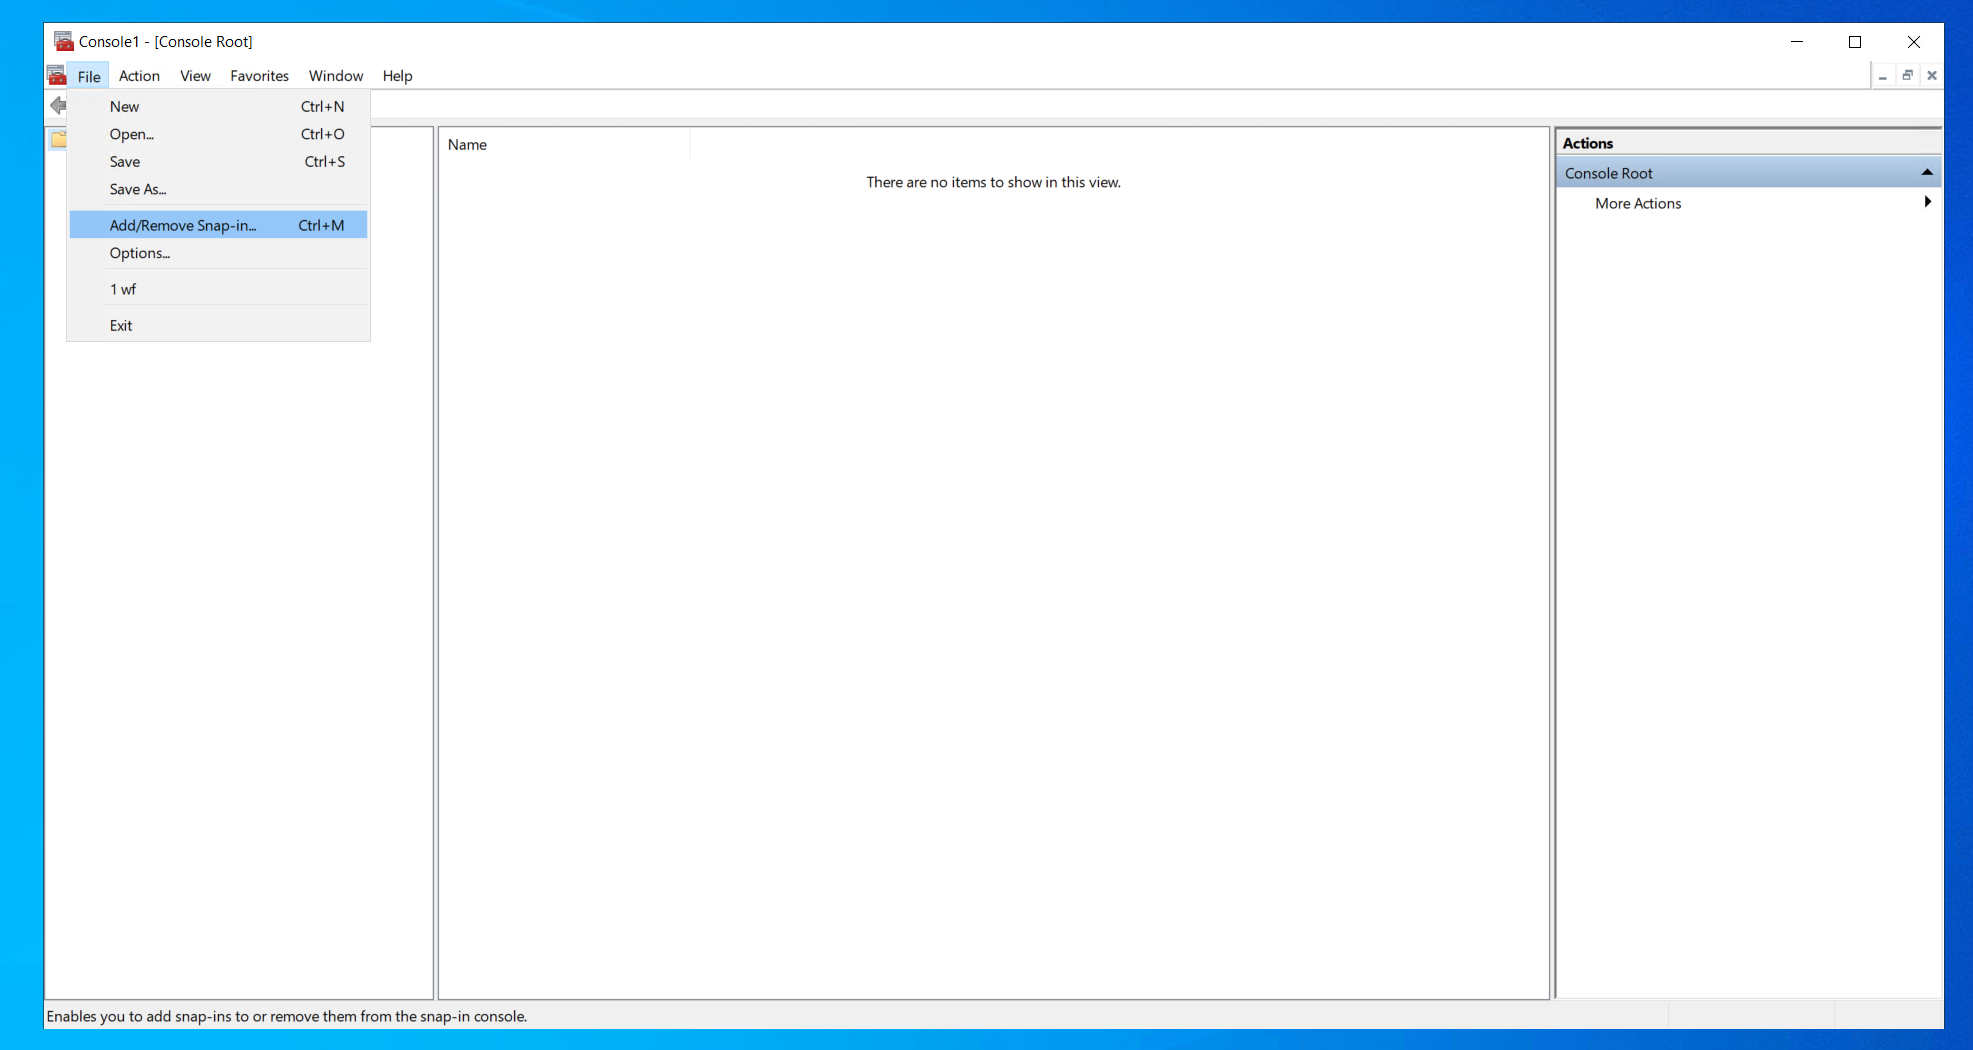Click the Console Root folder icon
1973x1050 pixels.
(59, 140)
